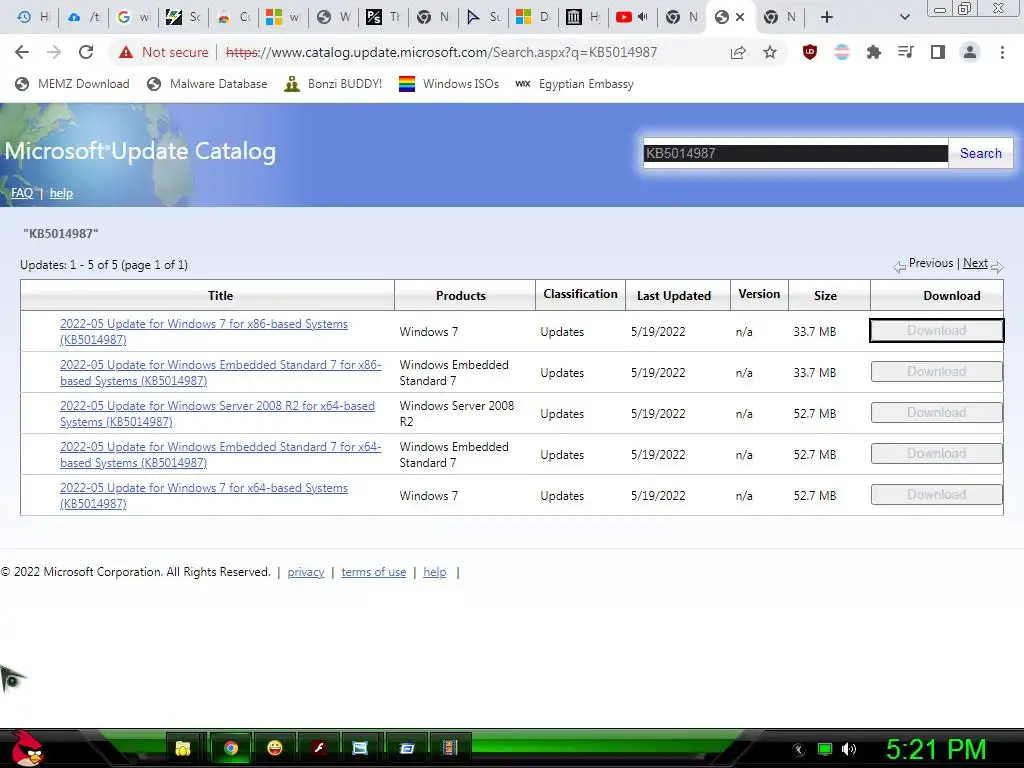1024x768 pixels.
Task: Sort by Version column header
Action: point(759,294)
